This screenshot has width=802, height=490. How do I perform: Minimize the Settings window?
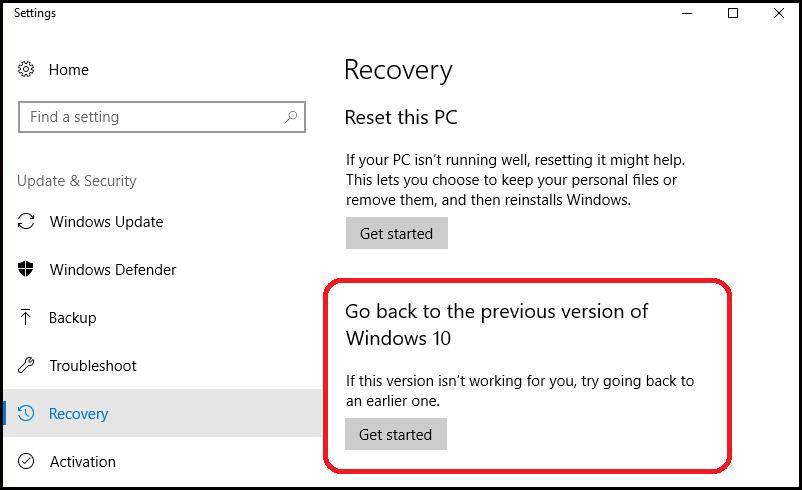(687, 13)
